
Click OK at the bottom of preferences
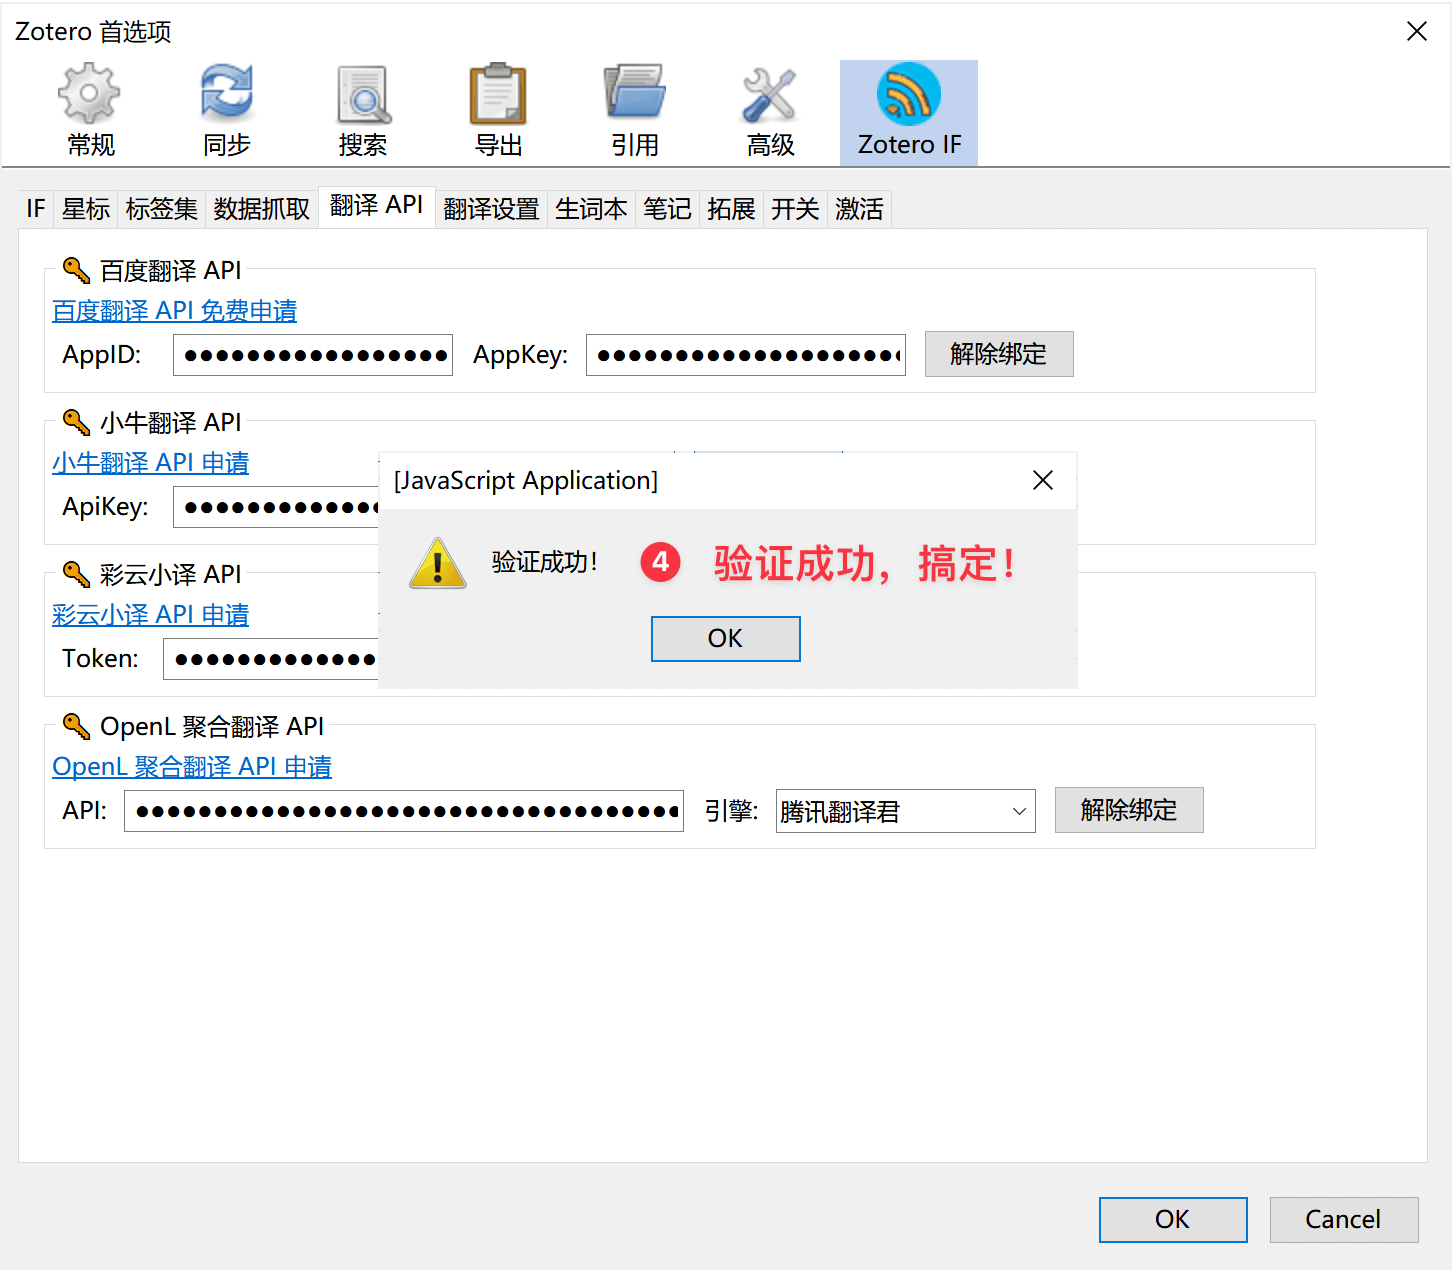pyautogui.click(x=1173, y=1220)
